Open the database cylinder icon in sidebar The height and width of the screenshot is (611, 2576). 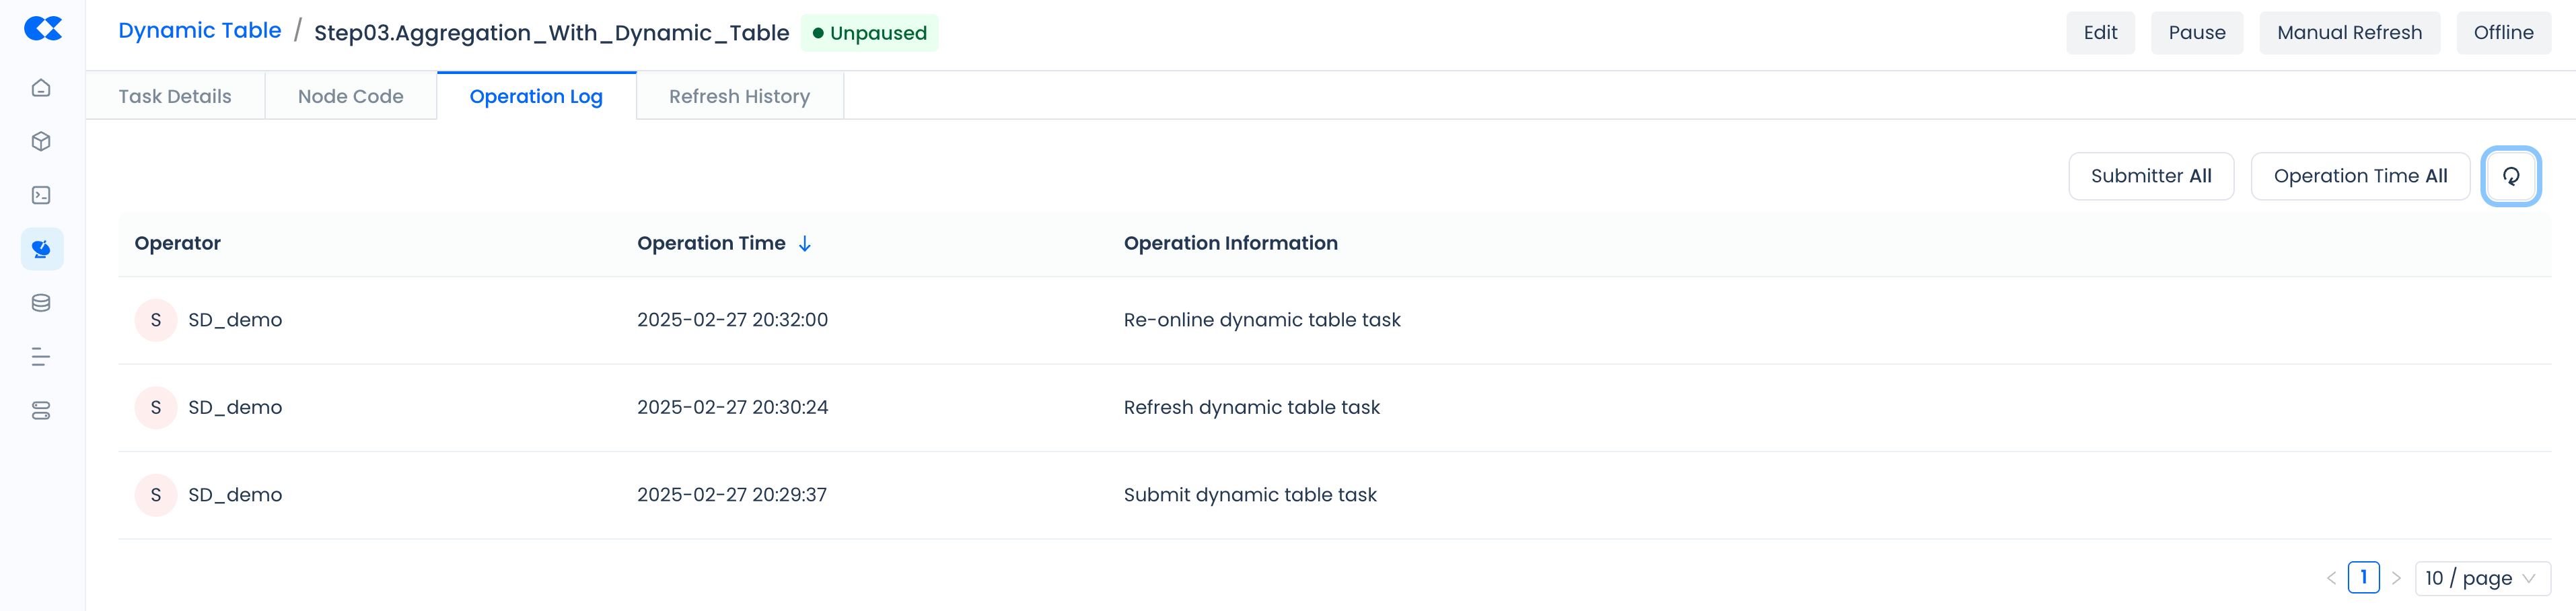41,303
